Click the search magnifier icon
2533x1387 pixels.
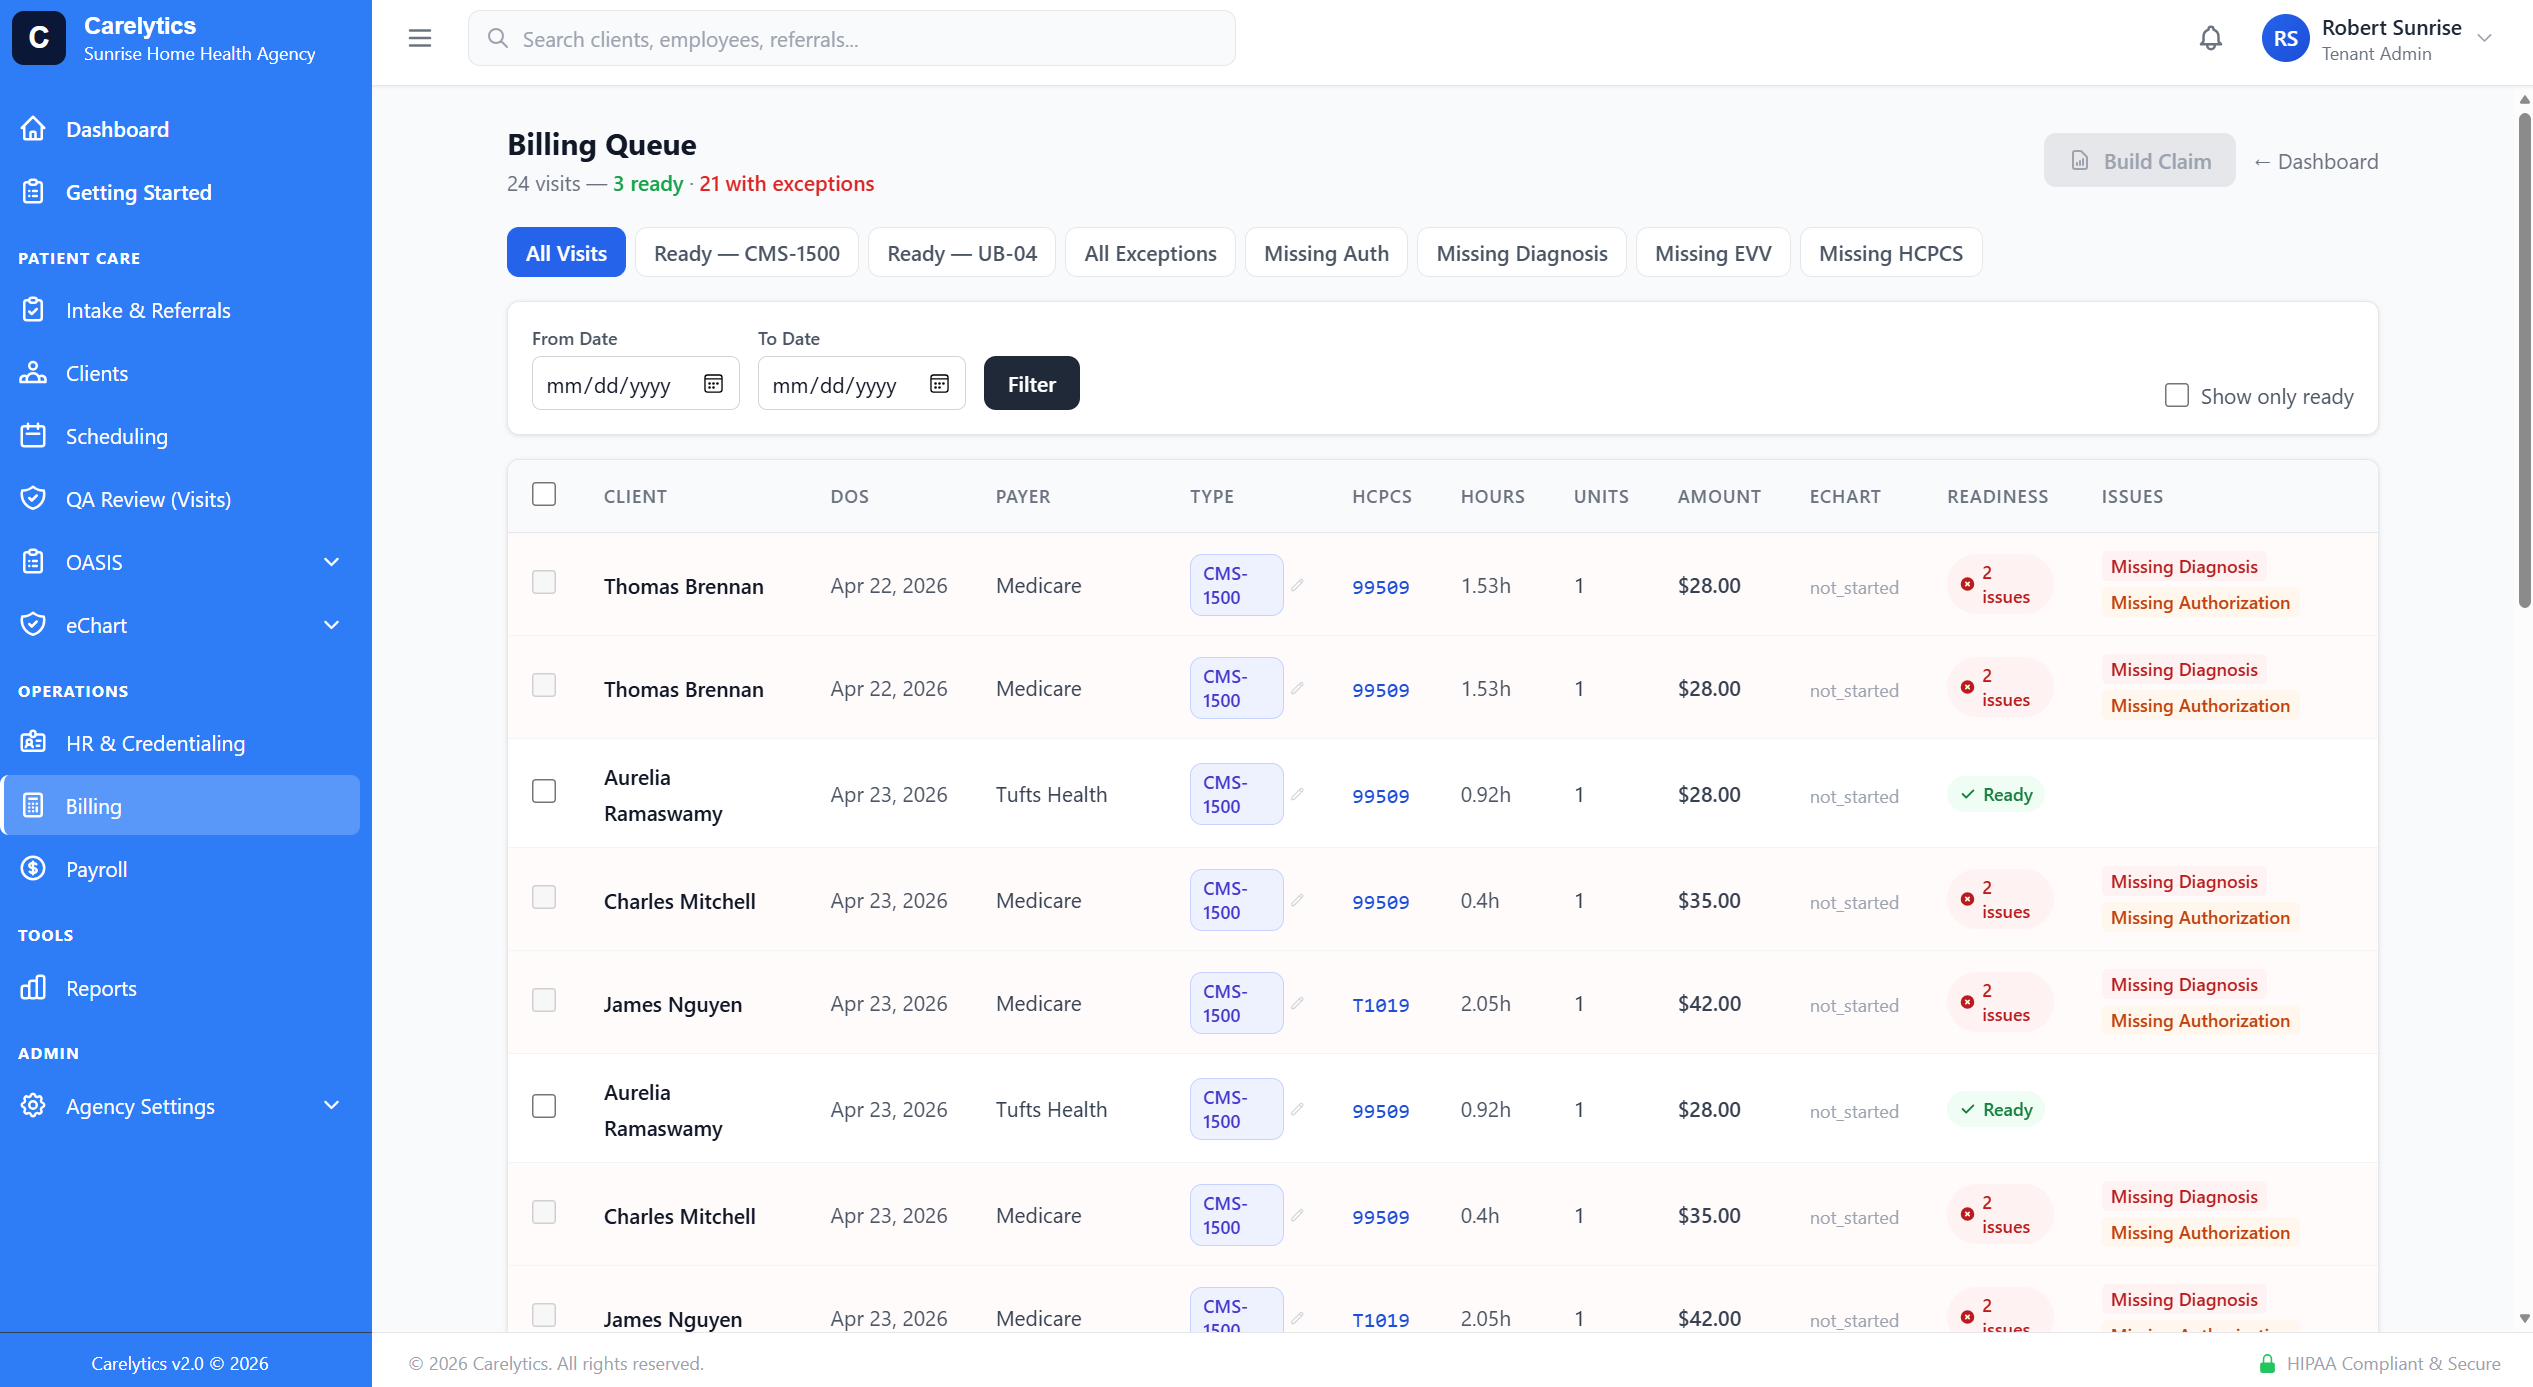[497, 38]
